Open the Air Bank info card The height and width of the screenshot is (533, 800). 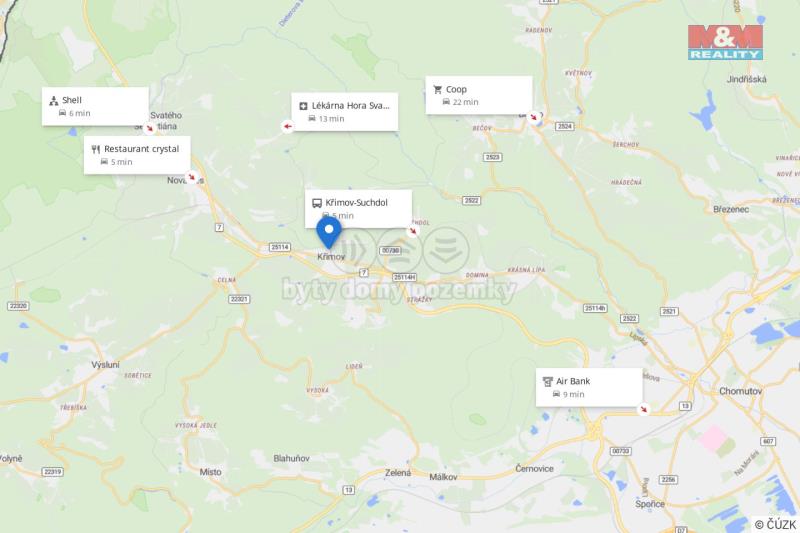[589, 387]
